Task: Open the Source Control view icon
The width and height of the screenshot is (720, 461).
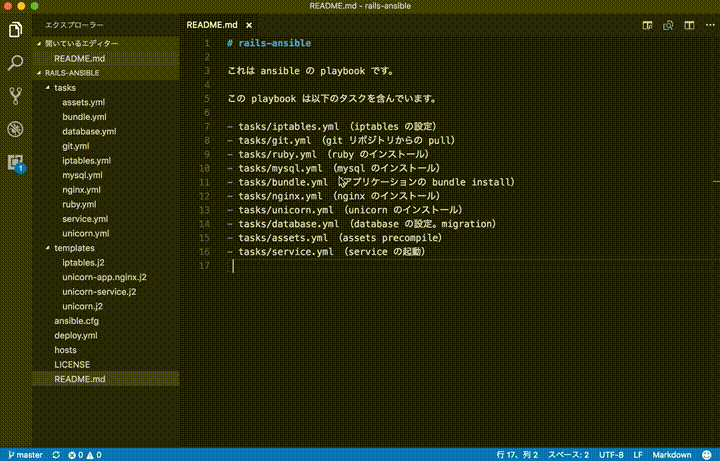Action: click(x=15, y=96)
